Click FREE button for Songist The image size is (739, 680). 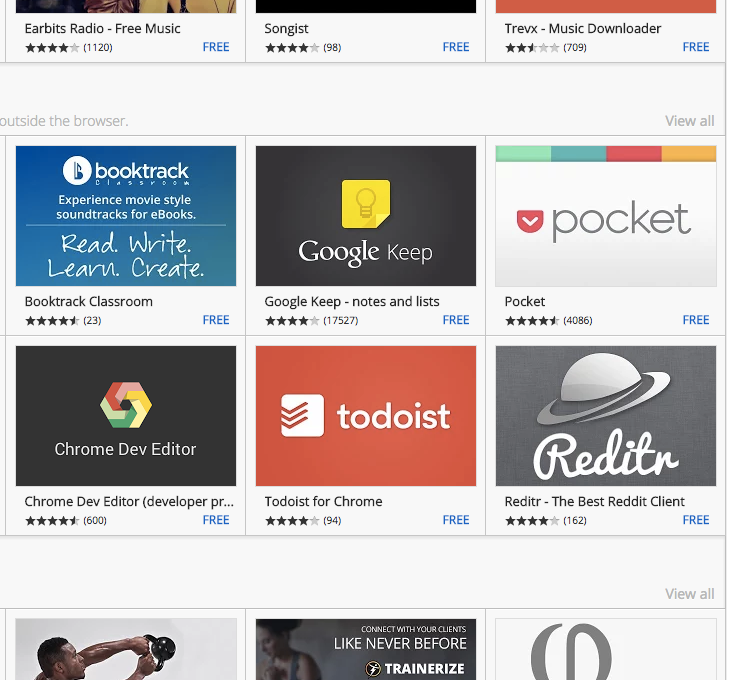click(456, 47)
